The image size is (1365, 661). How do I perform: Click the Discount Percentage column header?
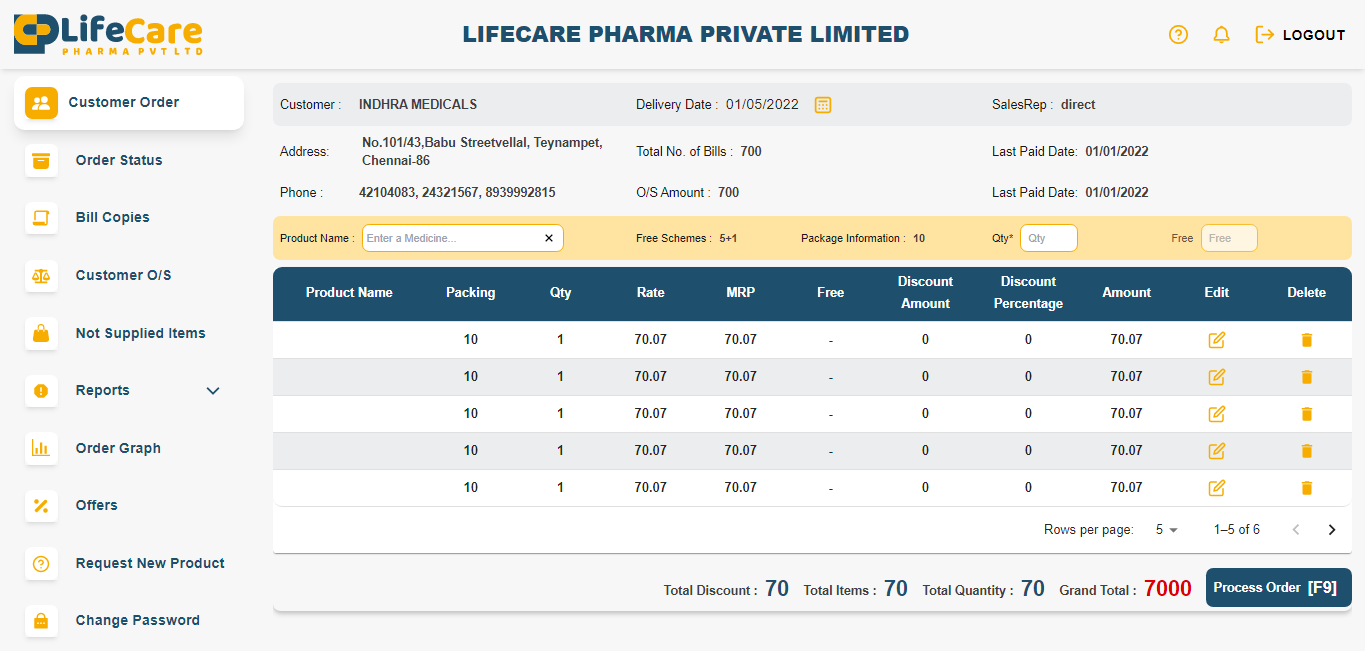point(1028,293)
